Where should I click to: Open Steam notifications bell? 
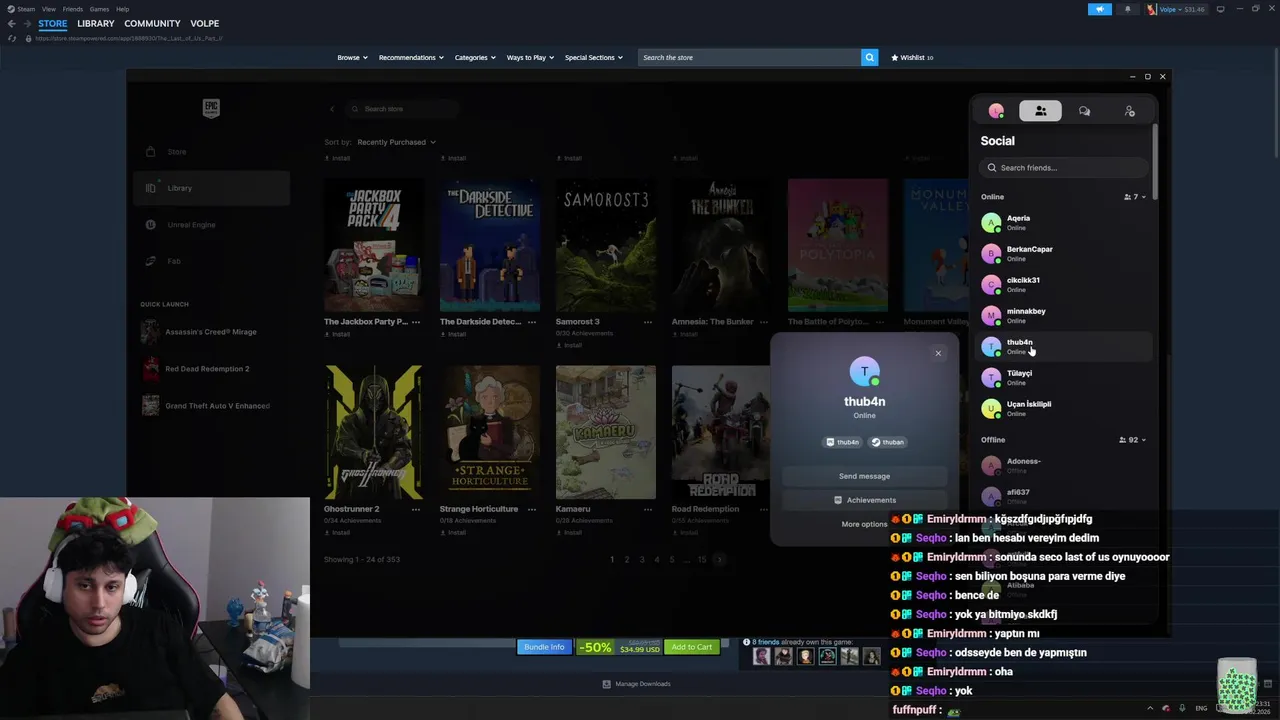click(x=1127, y=9)
